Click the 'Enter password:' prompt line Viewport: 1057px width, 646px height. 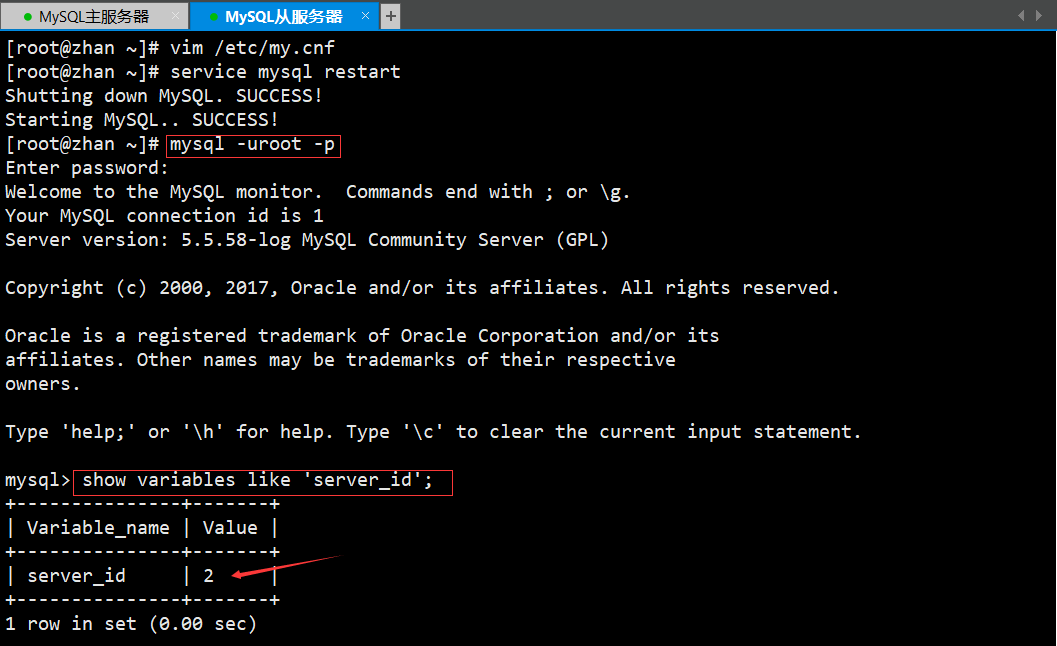click(x=87, y=168)
